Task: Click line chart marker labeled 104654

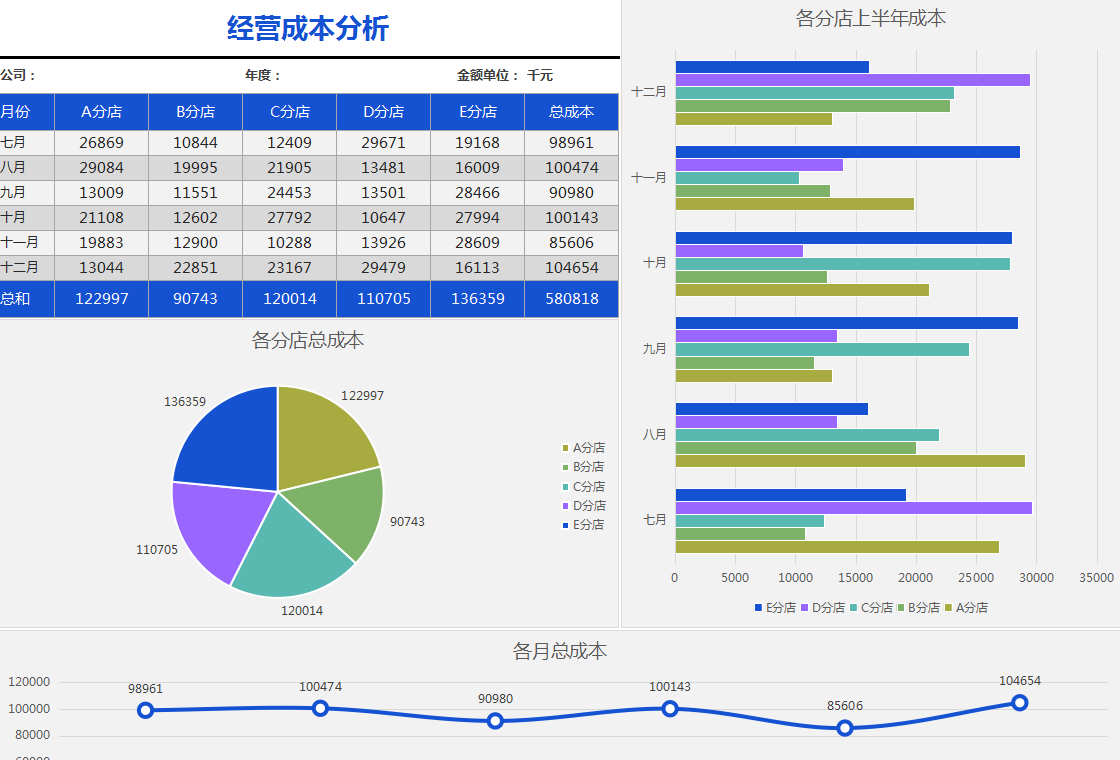Action: tap(1020, 703)
